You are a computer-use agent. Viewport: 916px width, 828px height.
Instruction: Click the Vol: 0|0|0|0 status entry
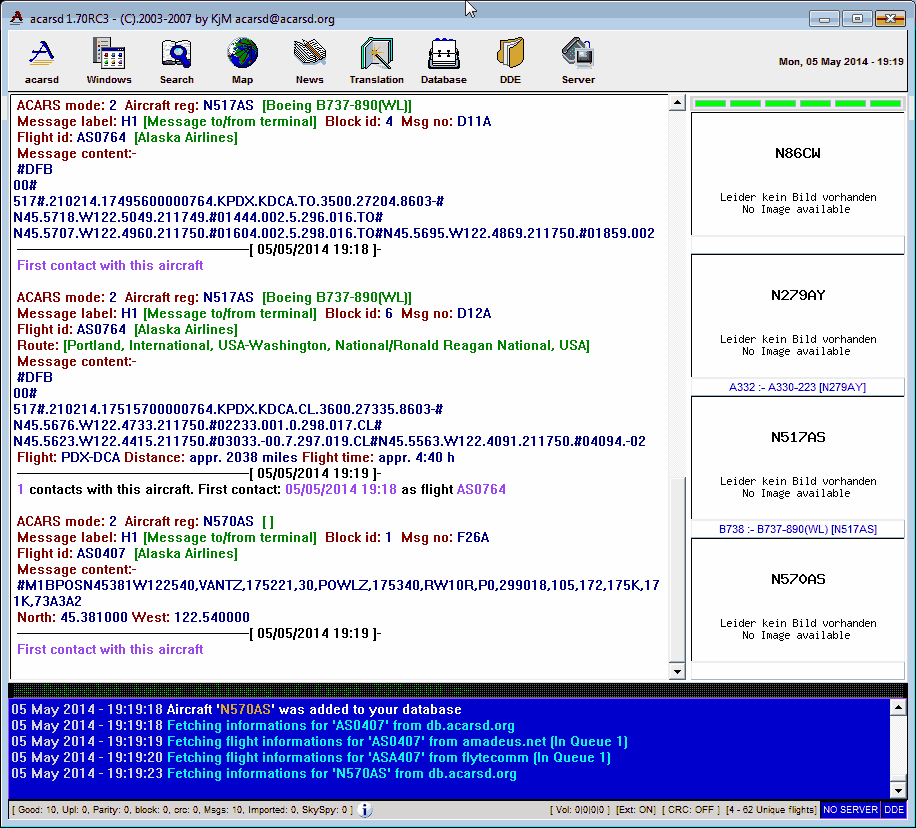(x=580, y=809)
